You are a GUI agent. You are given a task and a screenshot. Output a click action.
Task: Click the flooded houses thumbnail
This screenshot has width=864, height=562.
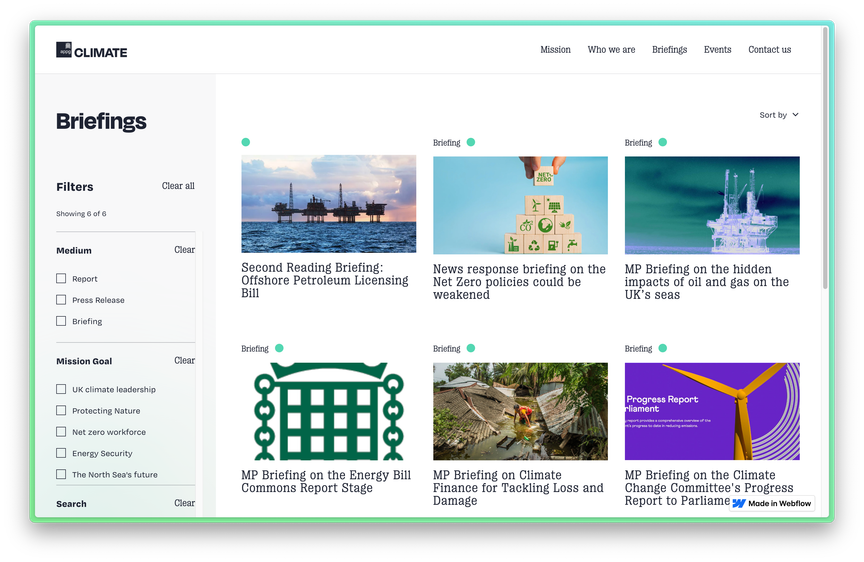click(520, 411)
